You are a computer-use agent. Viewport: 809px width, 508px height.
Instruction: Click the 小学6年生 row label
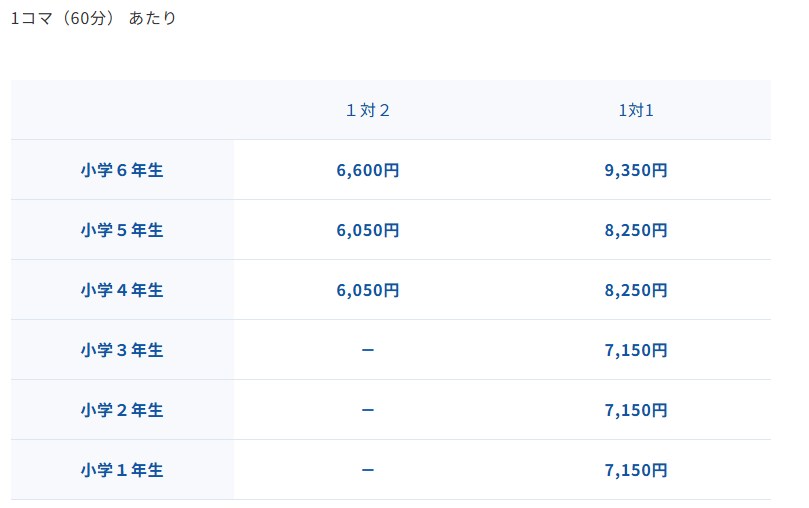point(122,170)
